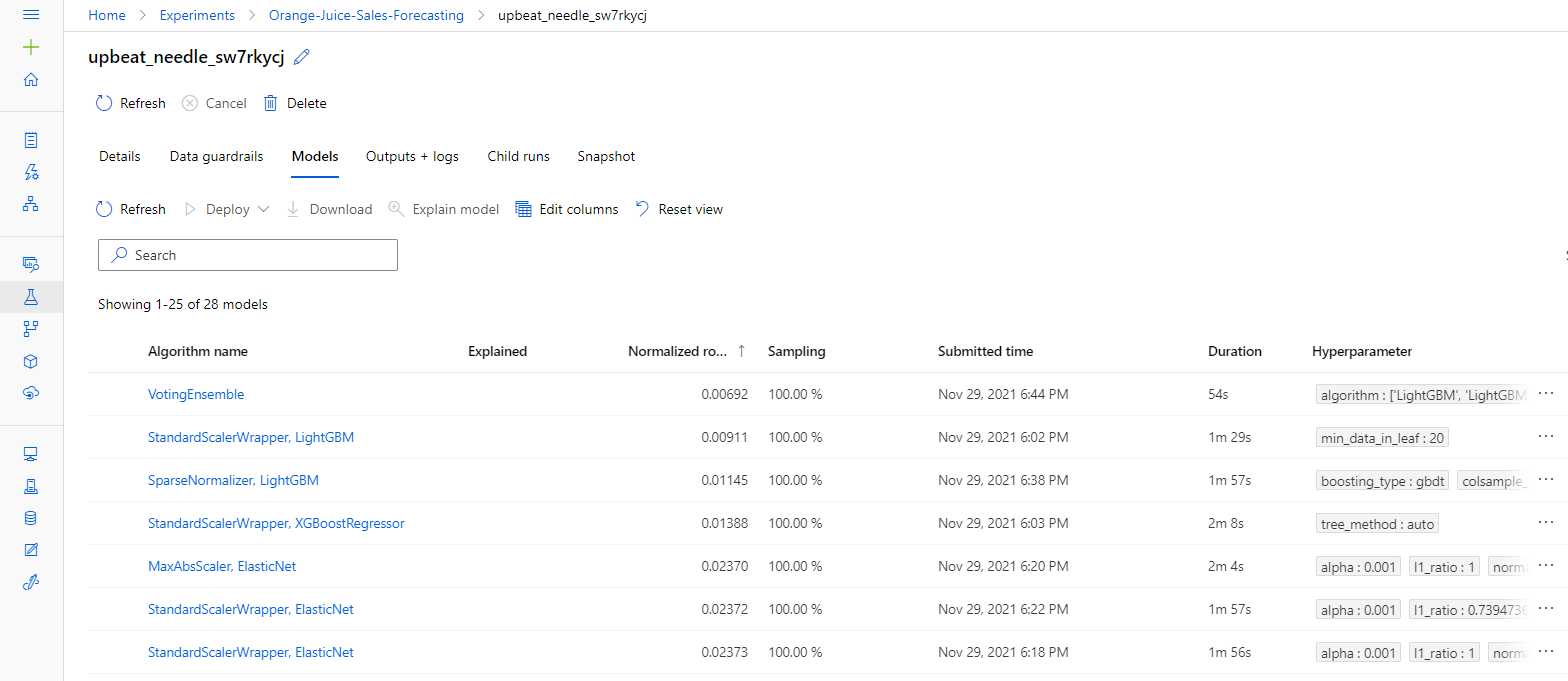1568x681 pixels.
Task: Click the Delete trash can button
Action: (x=295, y=103)
